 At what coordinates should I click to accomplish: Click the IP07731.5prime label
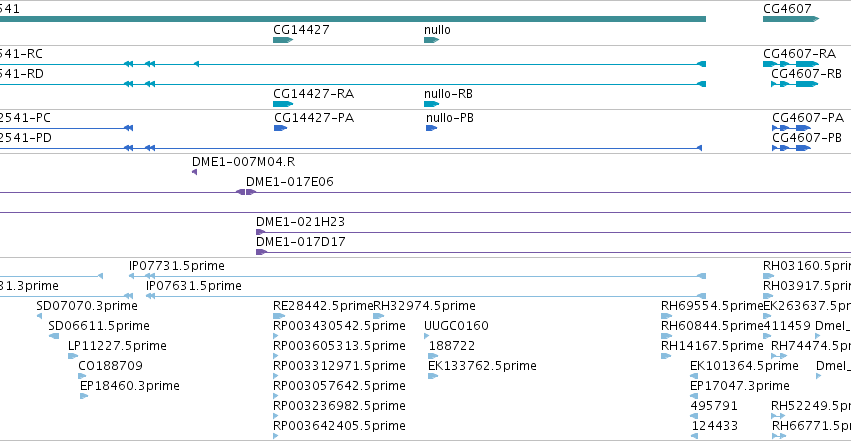tap(177, 266)
